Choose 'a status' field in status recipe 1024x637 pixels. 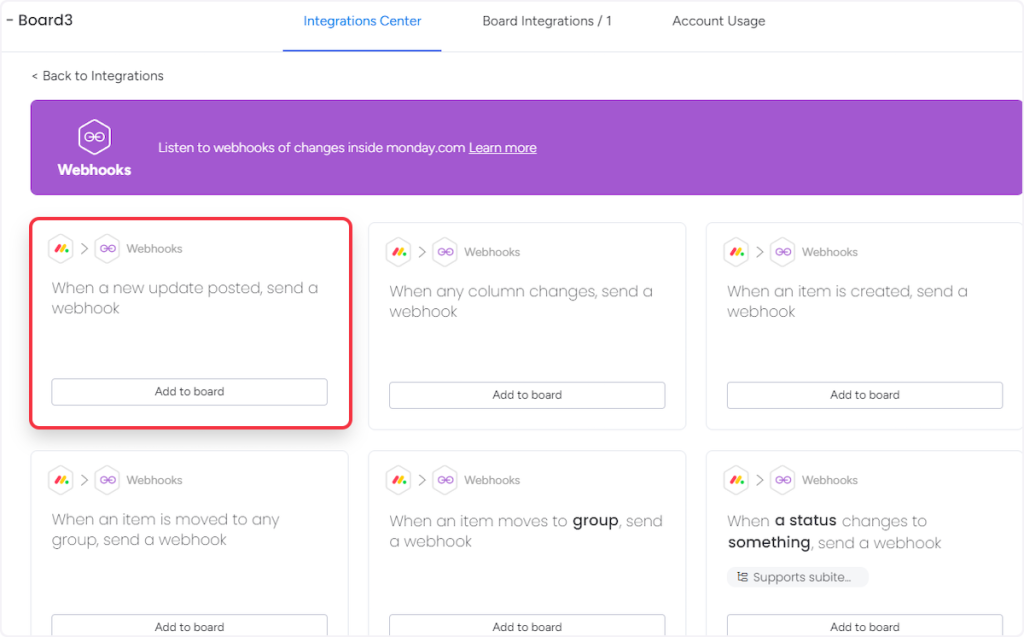(805, 521)
